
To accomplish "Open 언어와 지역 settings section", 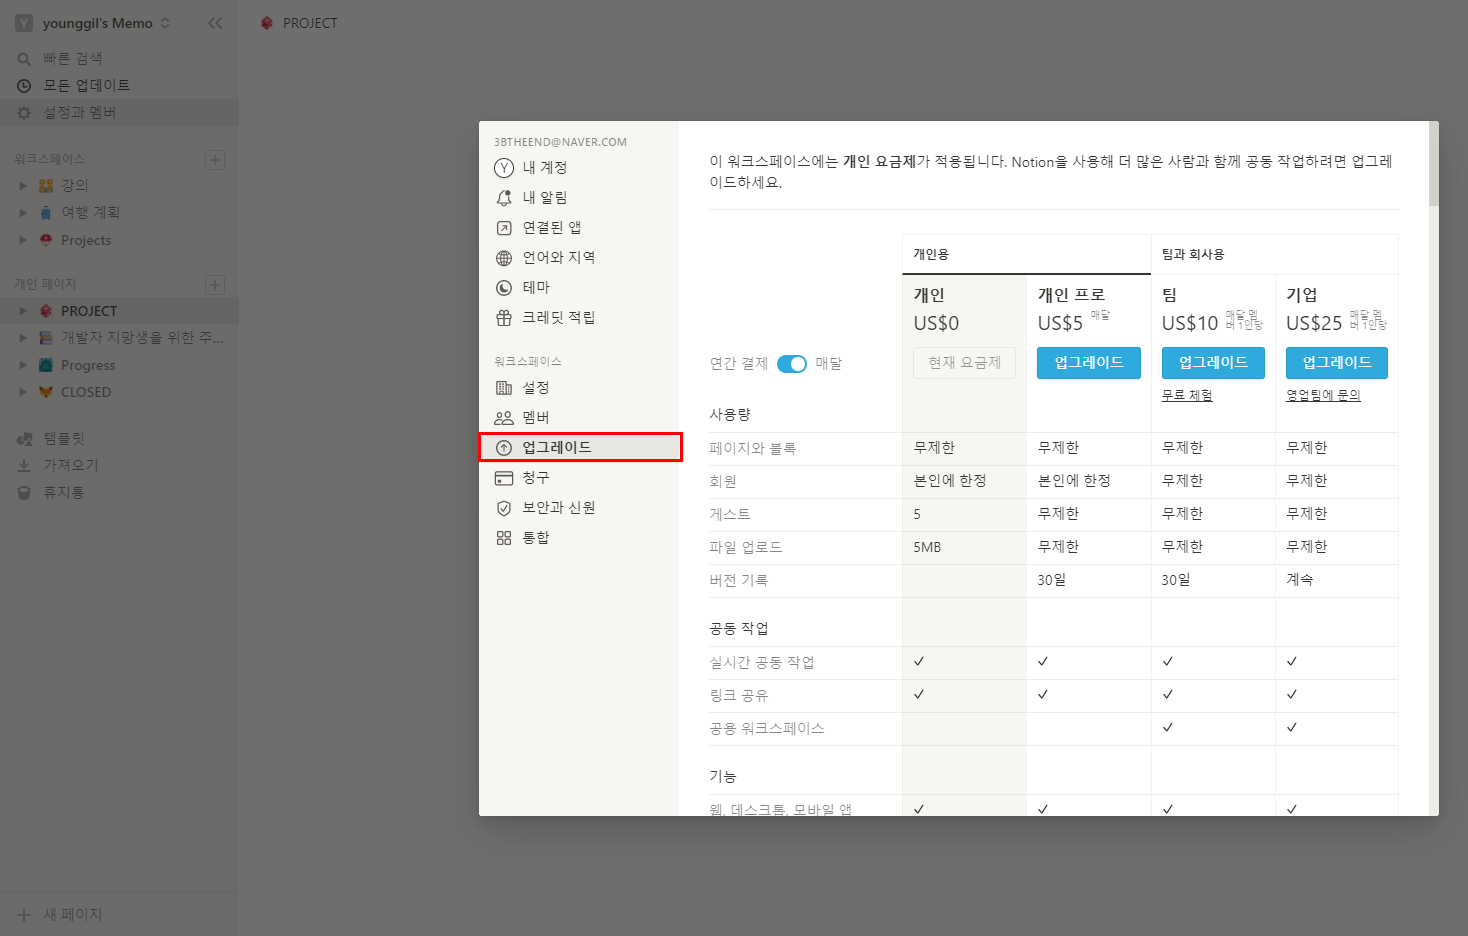I will click(579, 258).
